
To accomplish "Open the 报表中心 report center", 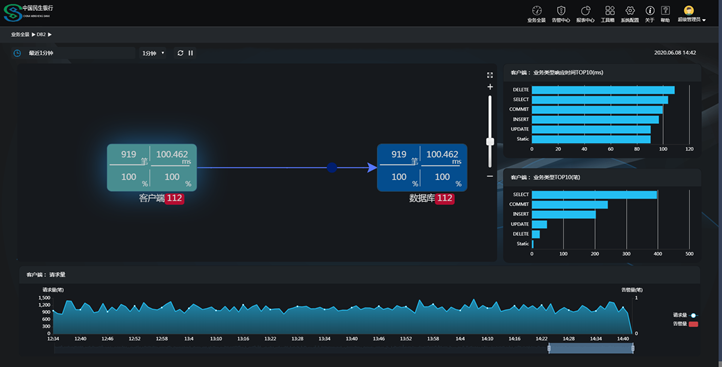I will pos(585,14).
